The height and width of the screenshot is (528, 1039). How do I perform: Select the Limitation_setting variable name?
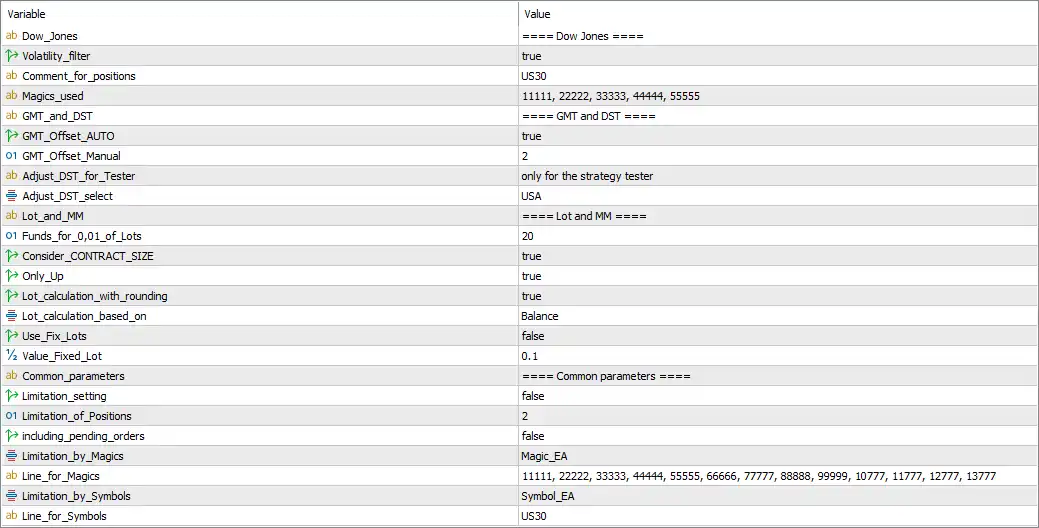coord(64,396)
